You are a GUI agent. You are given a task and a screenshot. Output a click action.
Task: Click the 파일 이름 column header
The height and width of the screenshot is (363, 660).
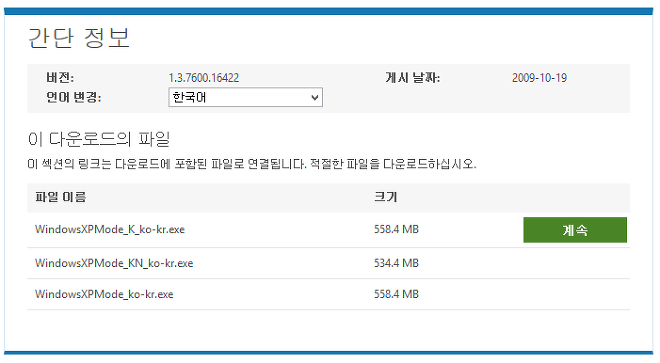(61, 197)
